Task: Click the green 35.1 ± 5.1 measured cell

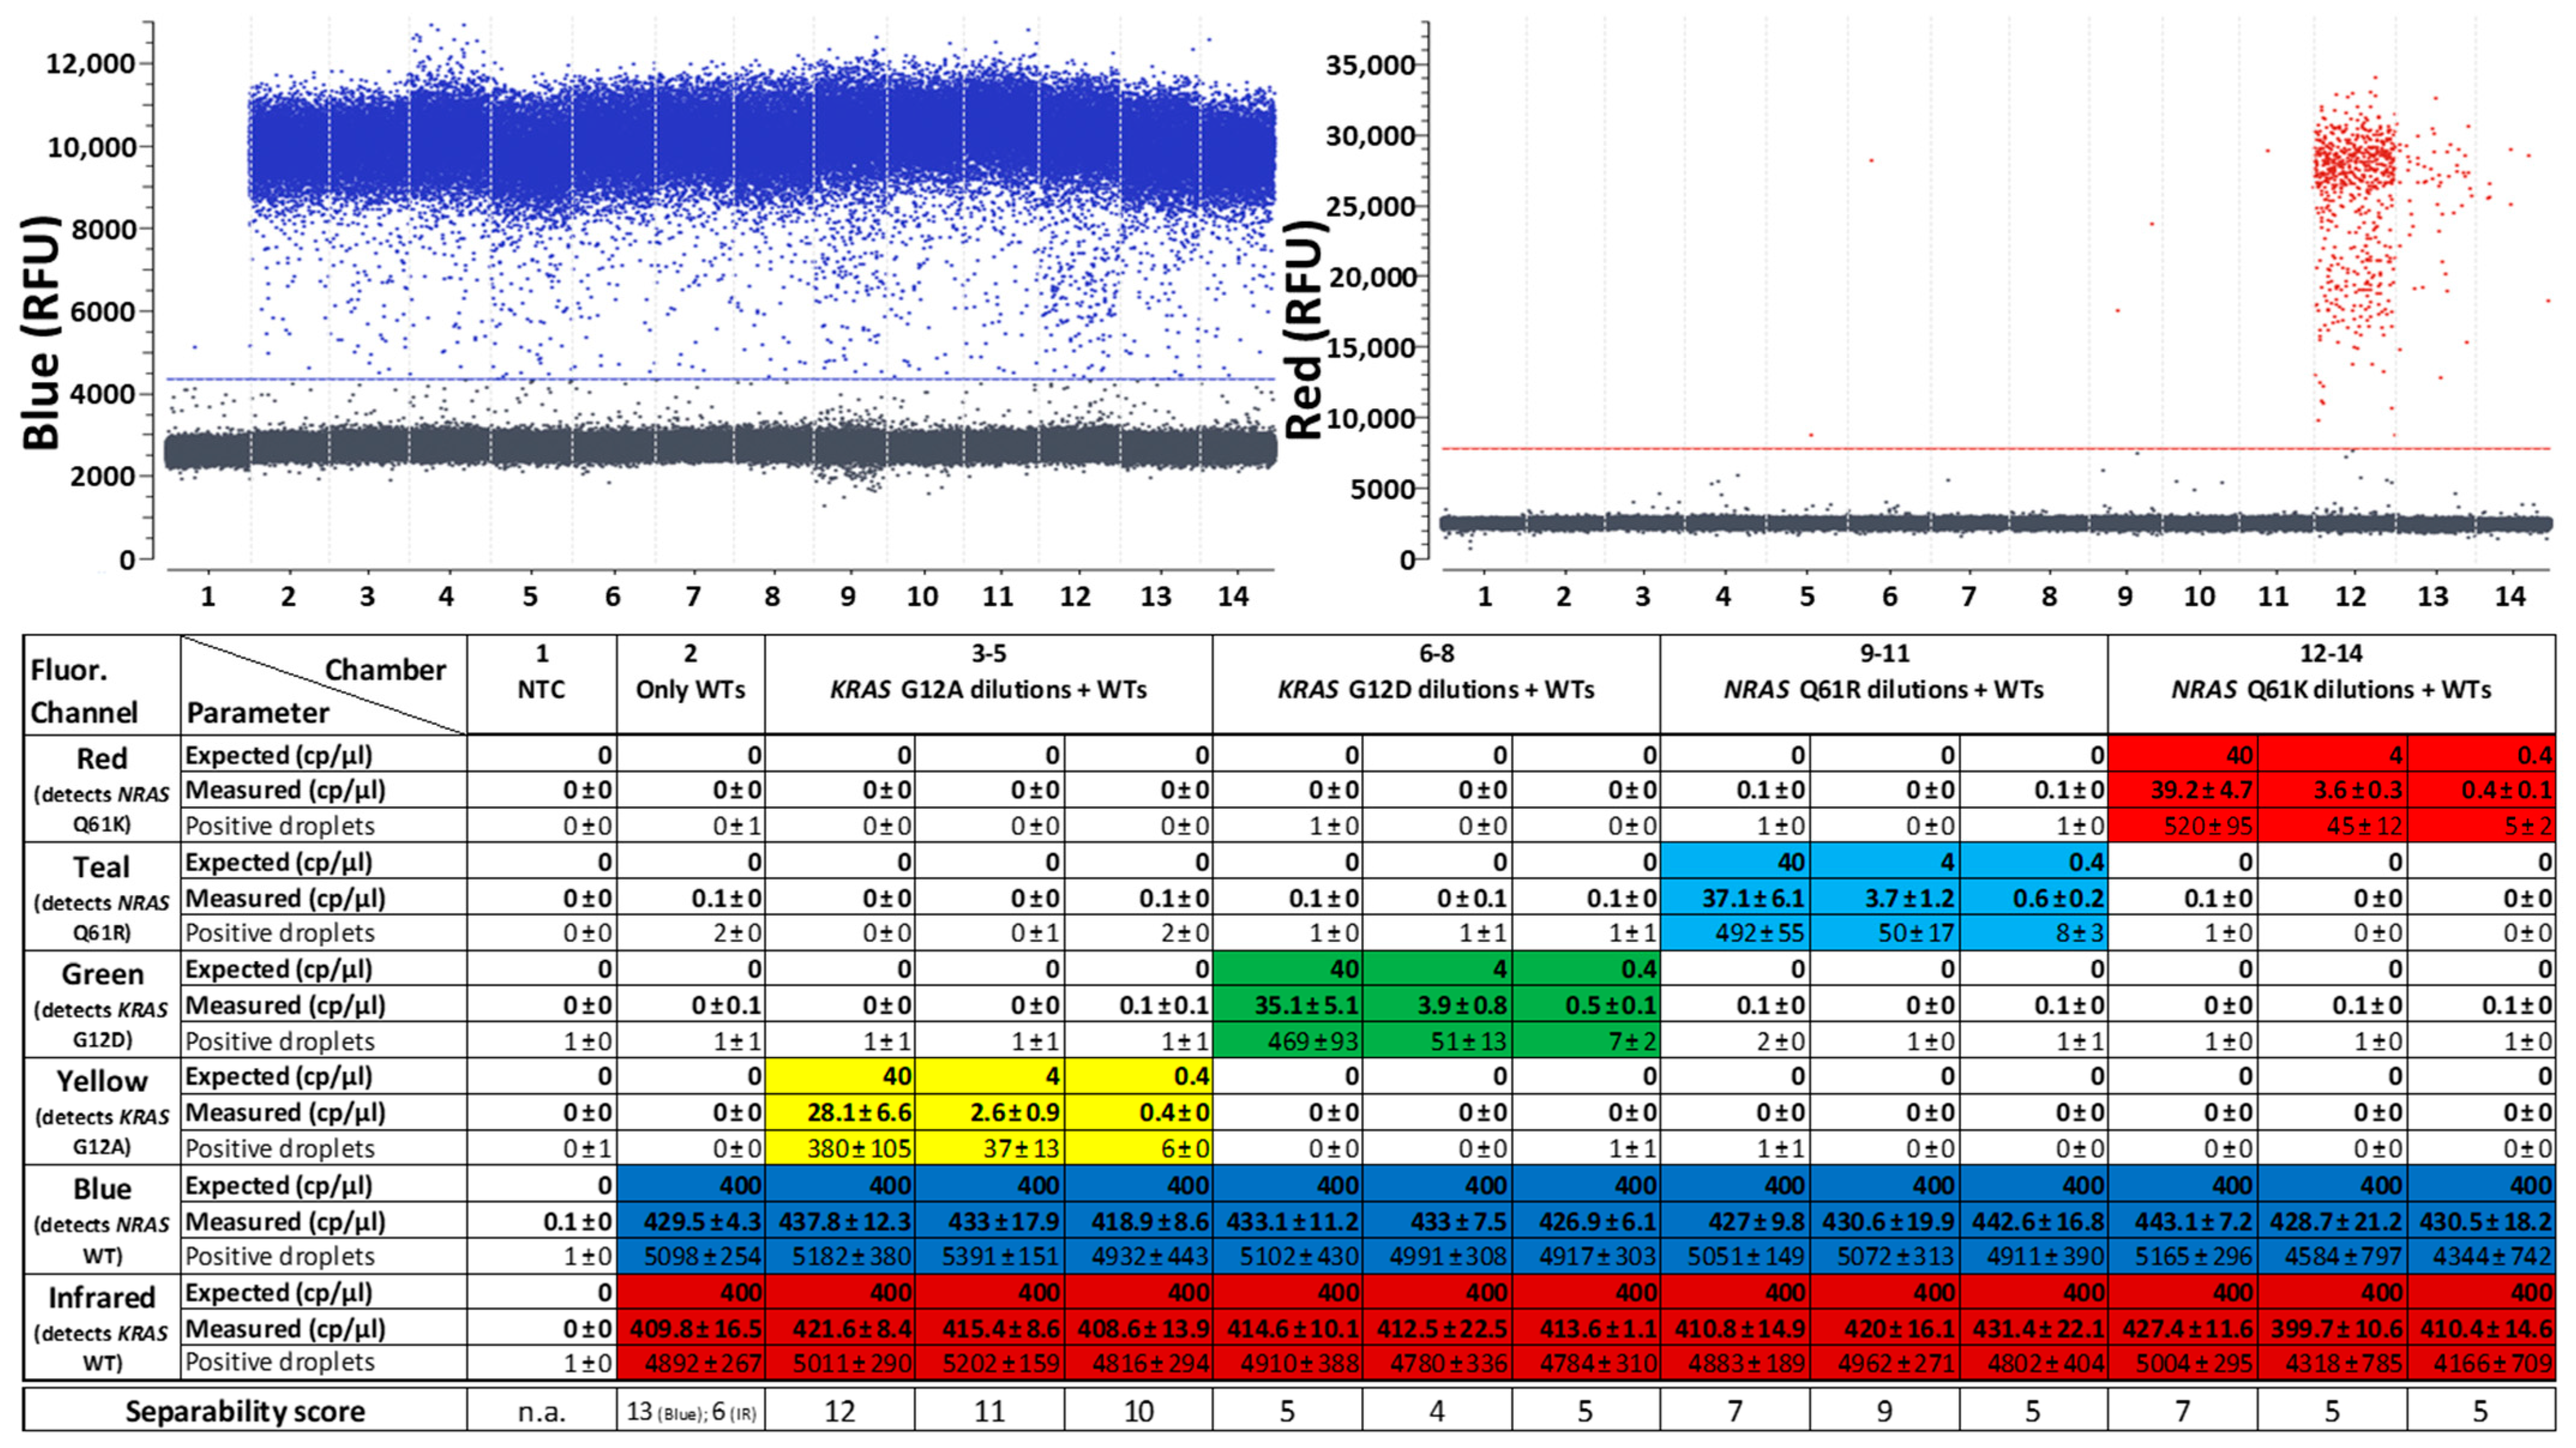Action: click(x=1287, y=1005)
